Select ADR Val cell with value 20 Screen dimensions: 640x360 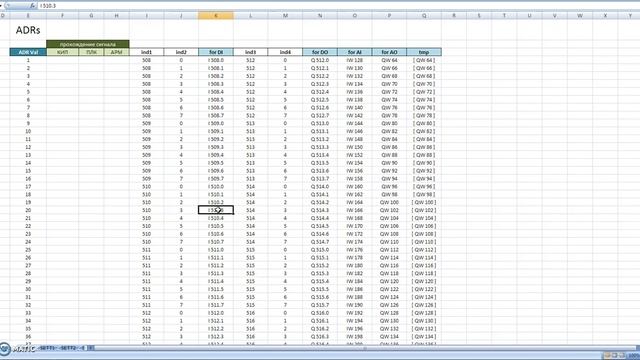pos(28,210)
